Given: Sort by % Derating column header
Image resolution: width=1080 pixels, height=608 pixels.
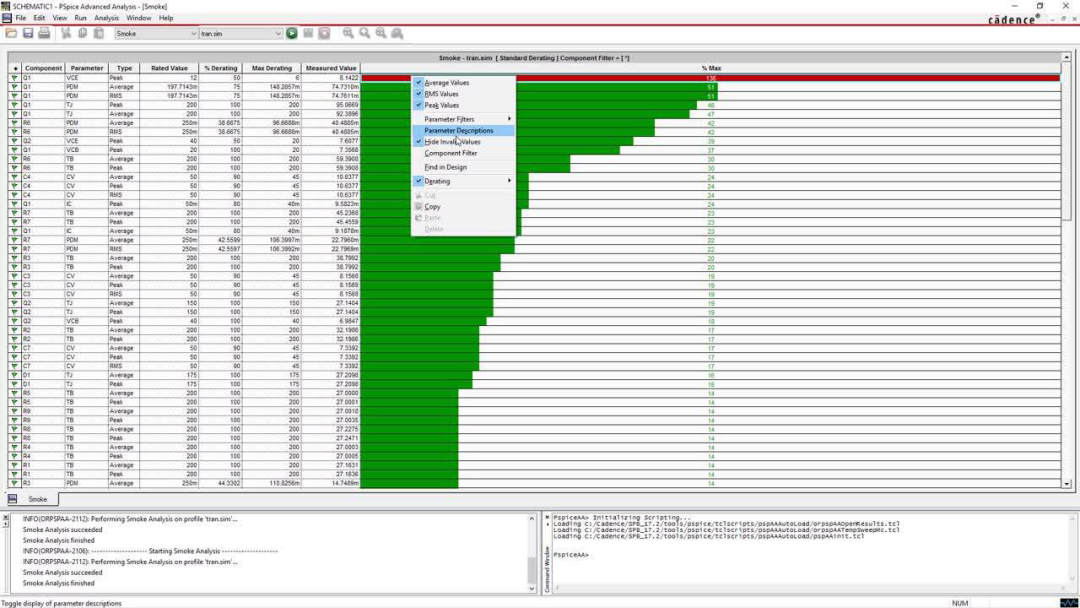Looking at the screenshot, I should coord(220,68).
